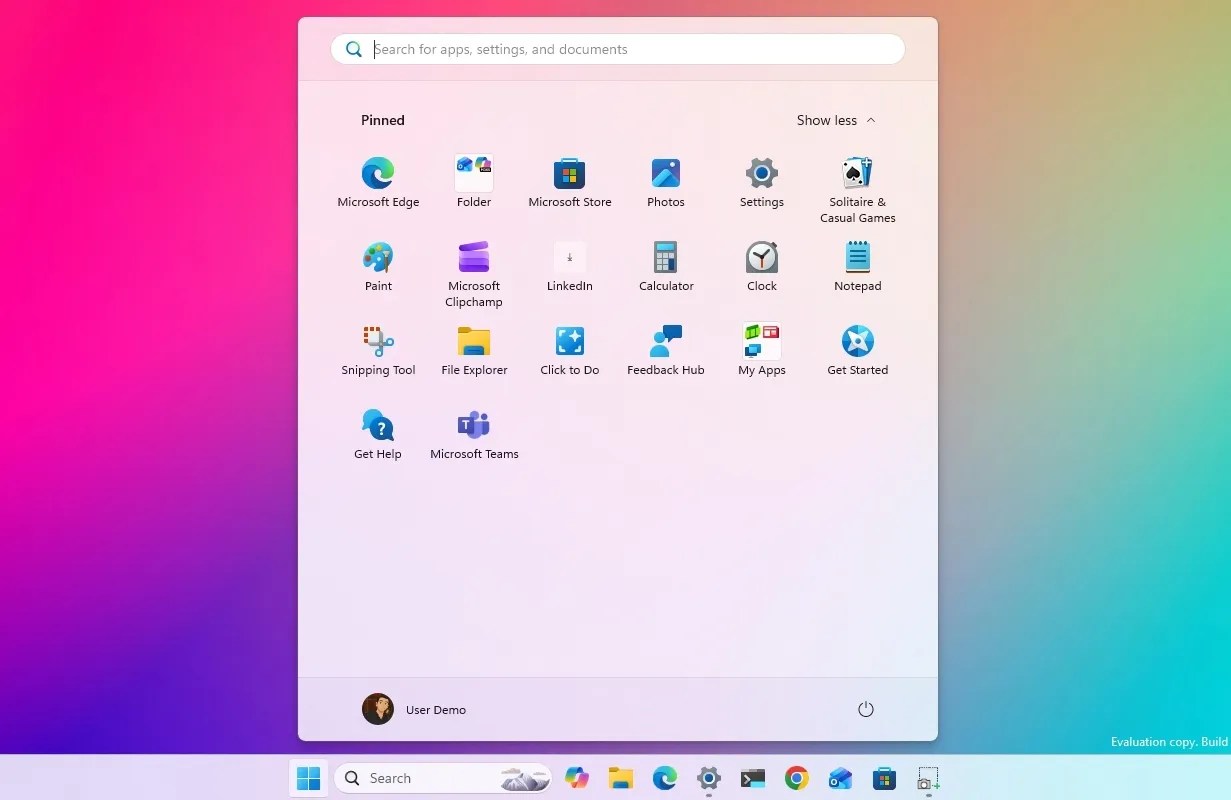Open File Explorer from the Pinned grid
The width and height of the screenshot is (1231, 800).
474,350
